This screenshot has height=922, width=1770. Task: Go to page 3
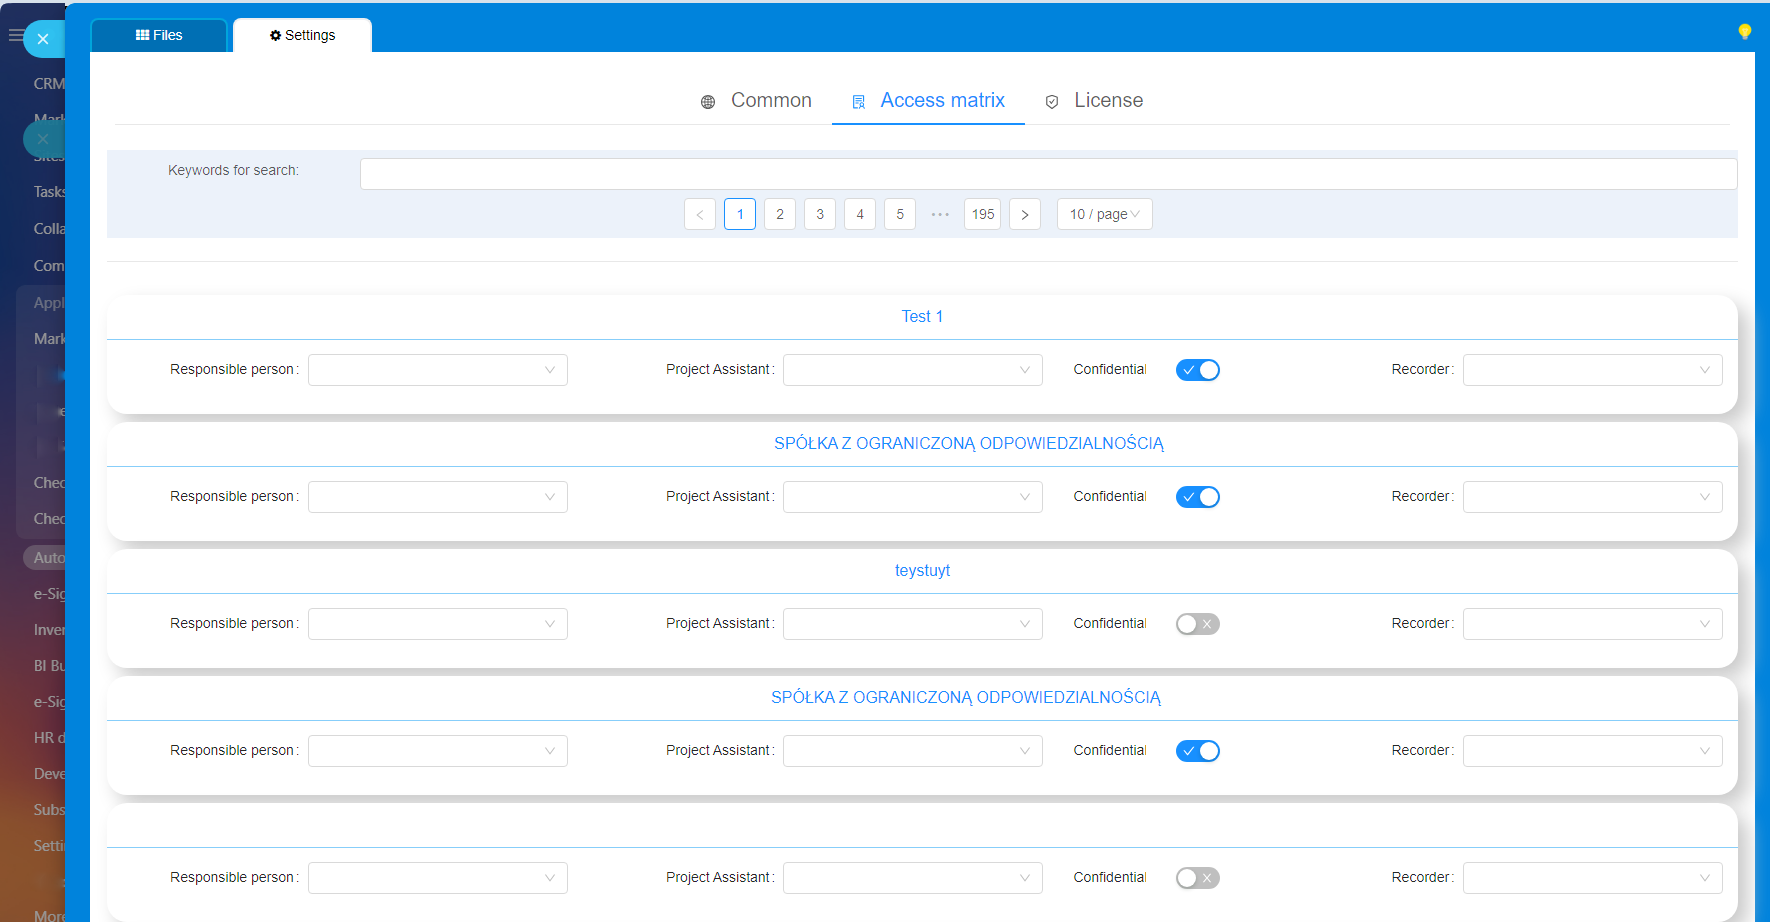[820, 214]
